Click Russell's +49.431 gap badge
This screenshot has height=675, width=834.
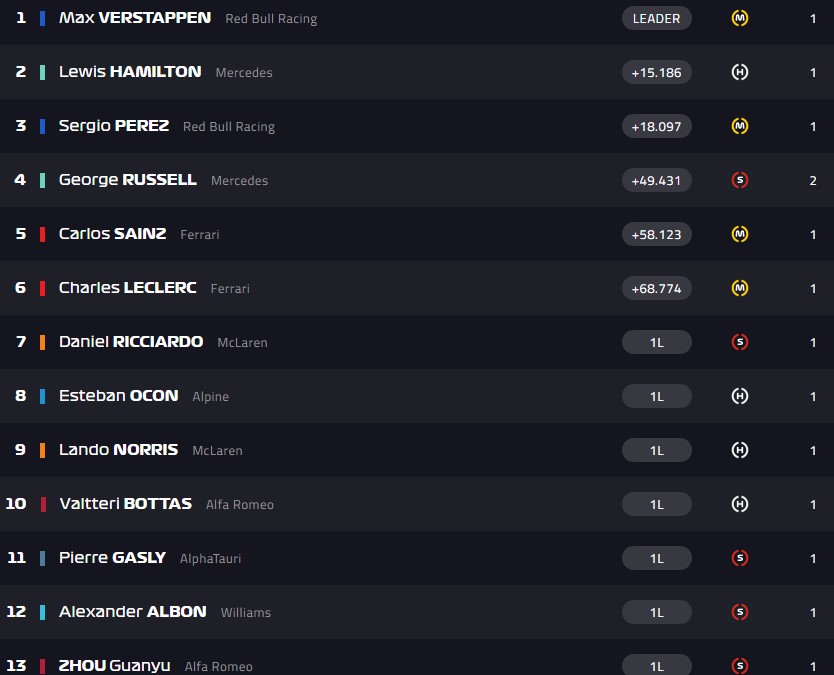pyautogui.click(x=656, y=180)
